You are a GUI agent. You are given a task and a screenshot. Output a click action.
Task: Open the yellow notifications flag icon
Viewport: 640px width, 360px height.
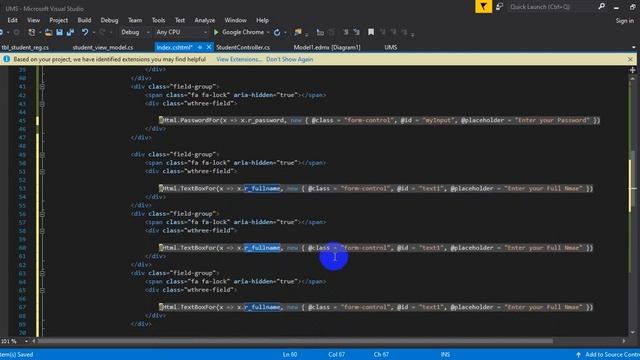coord(484,7)
